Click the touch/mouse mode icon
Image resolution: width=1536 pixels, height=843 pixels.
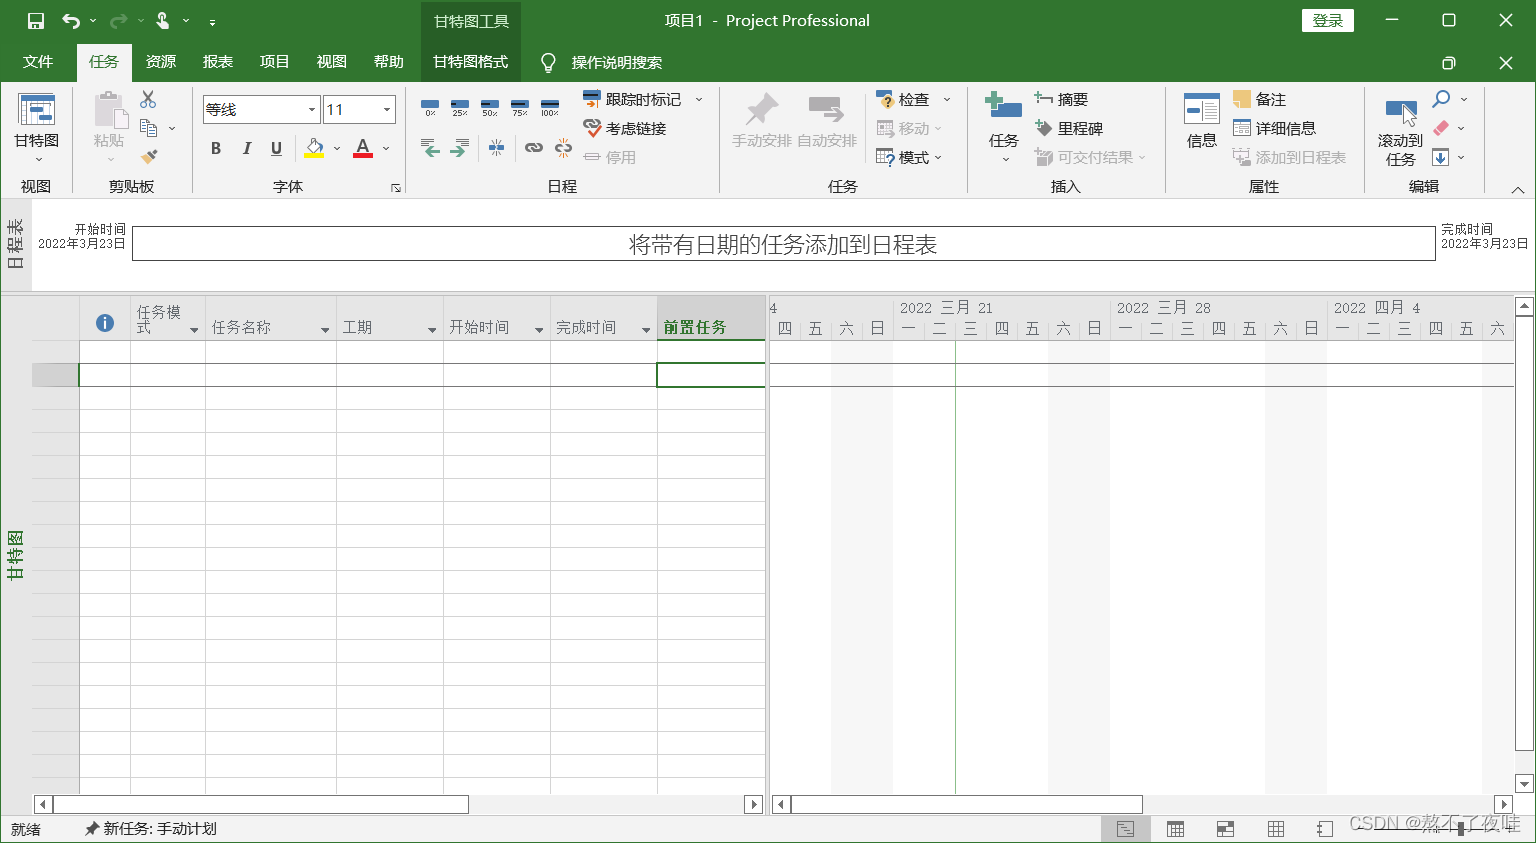(x=163, y=21)
